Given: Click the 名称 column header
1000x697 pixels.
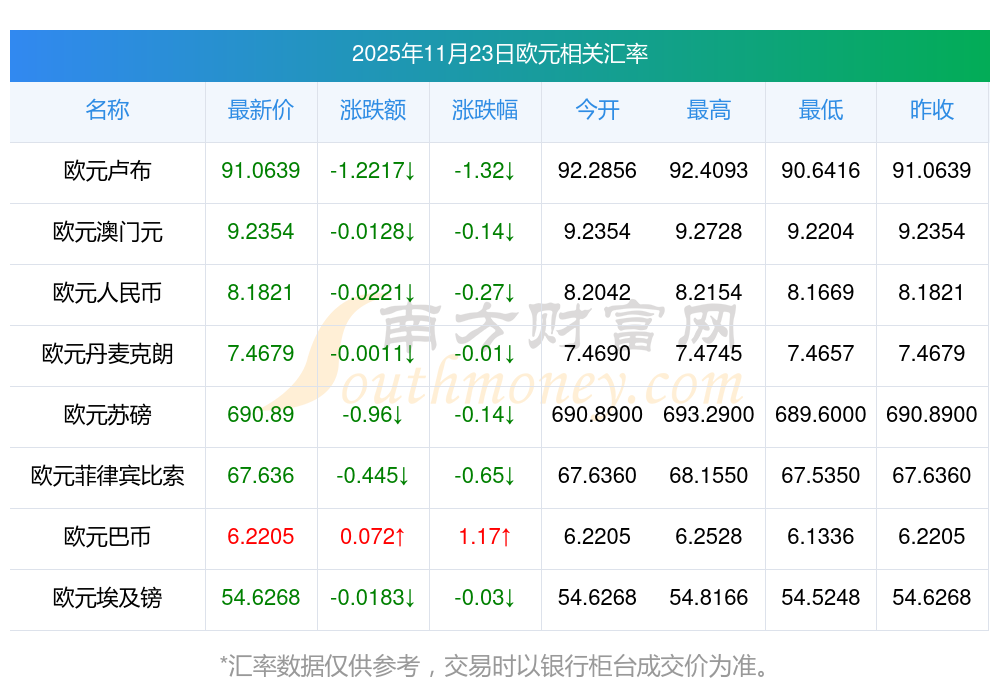Looking at the screenshot, I should (107, 110).
